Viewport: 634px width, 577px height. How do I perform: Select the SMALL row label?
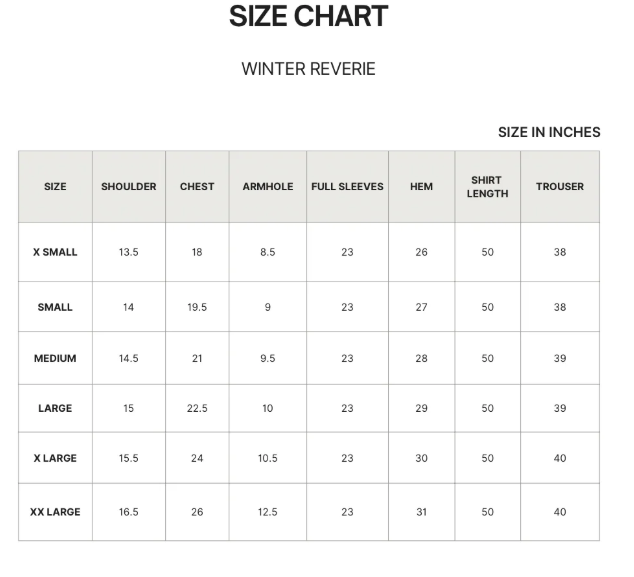click(55, 307)
